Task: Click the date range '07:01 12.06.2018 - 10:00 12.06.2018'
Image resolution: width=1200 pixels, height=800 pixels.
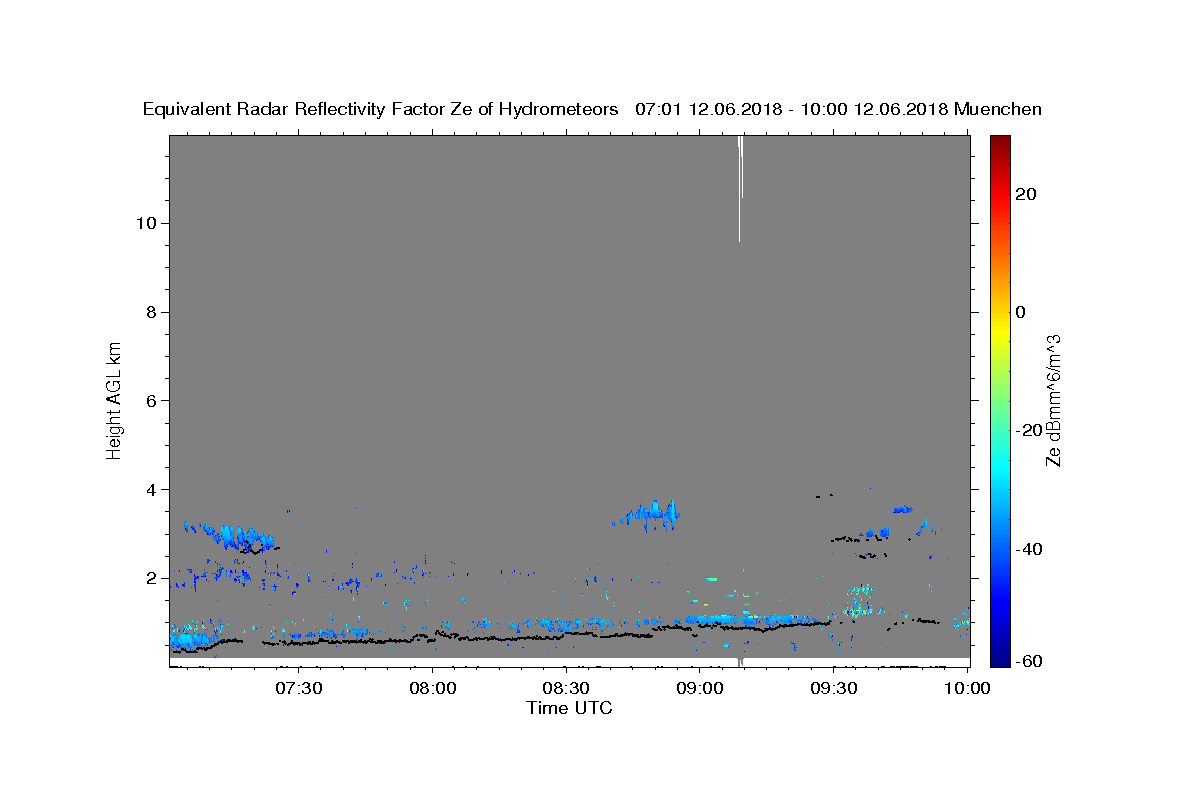Action: tap(792, 110)
